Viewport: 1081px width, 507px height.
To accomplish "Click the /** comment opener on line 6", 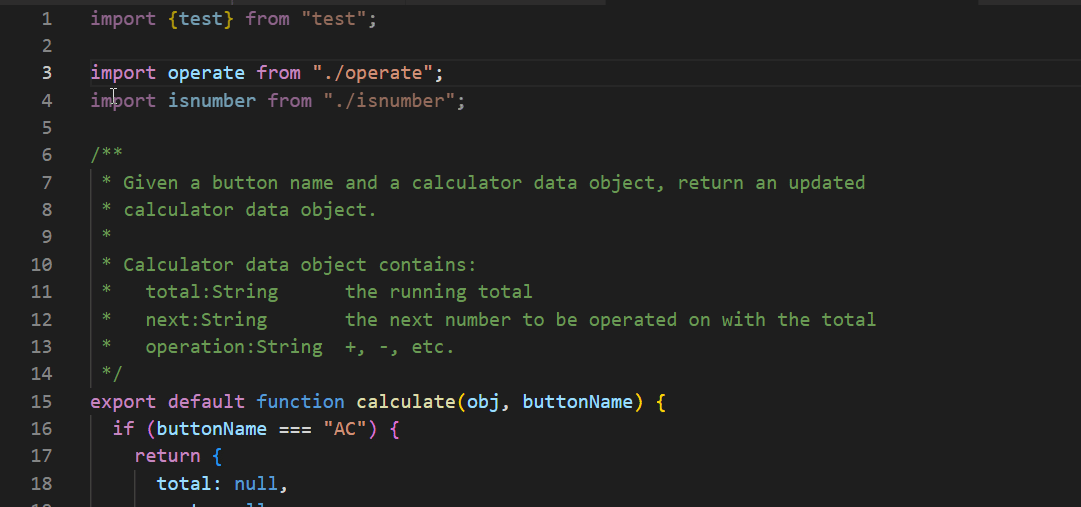I will click(x=107, y=155).
